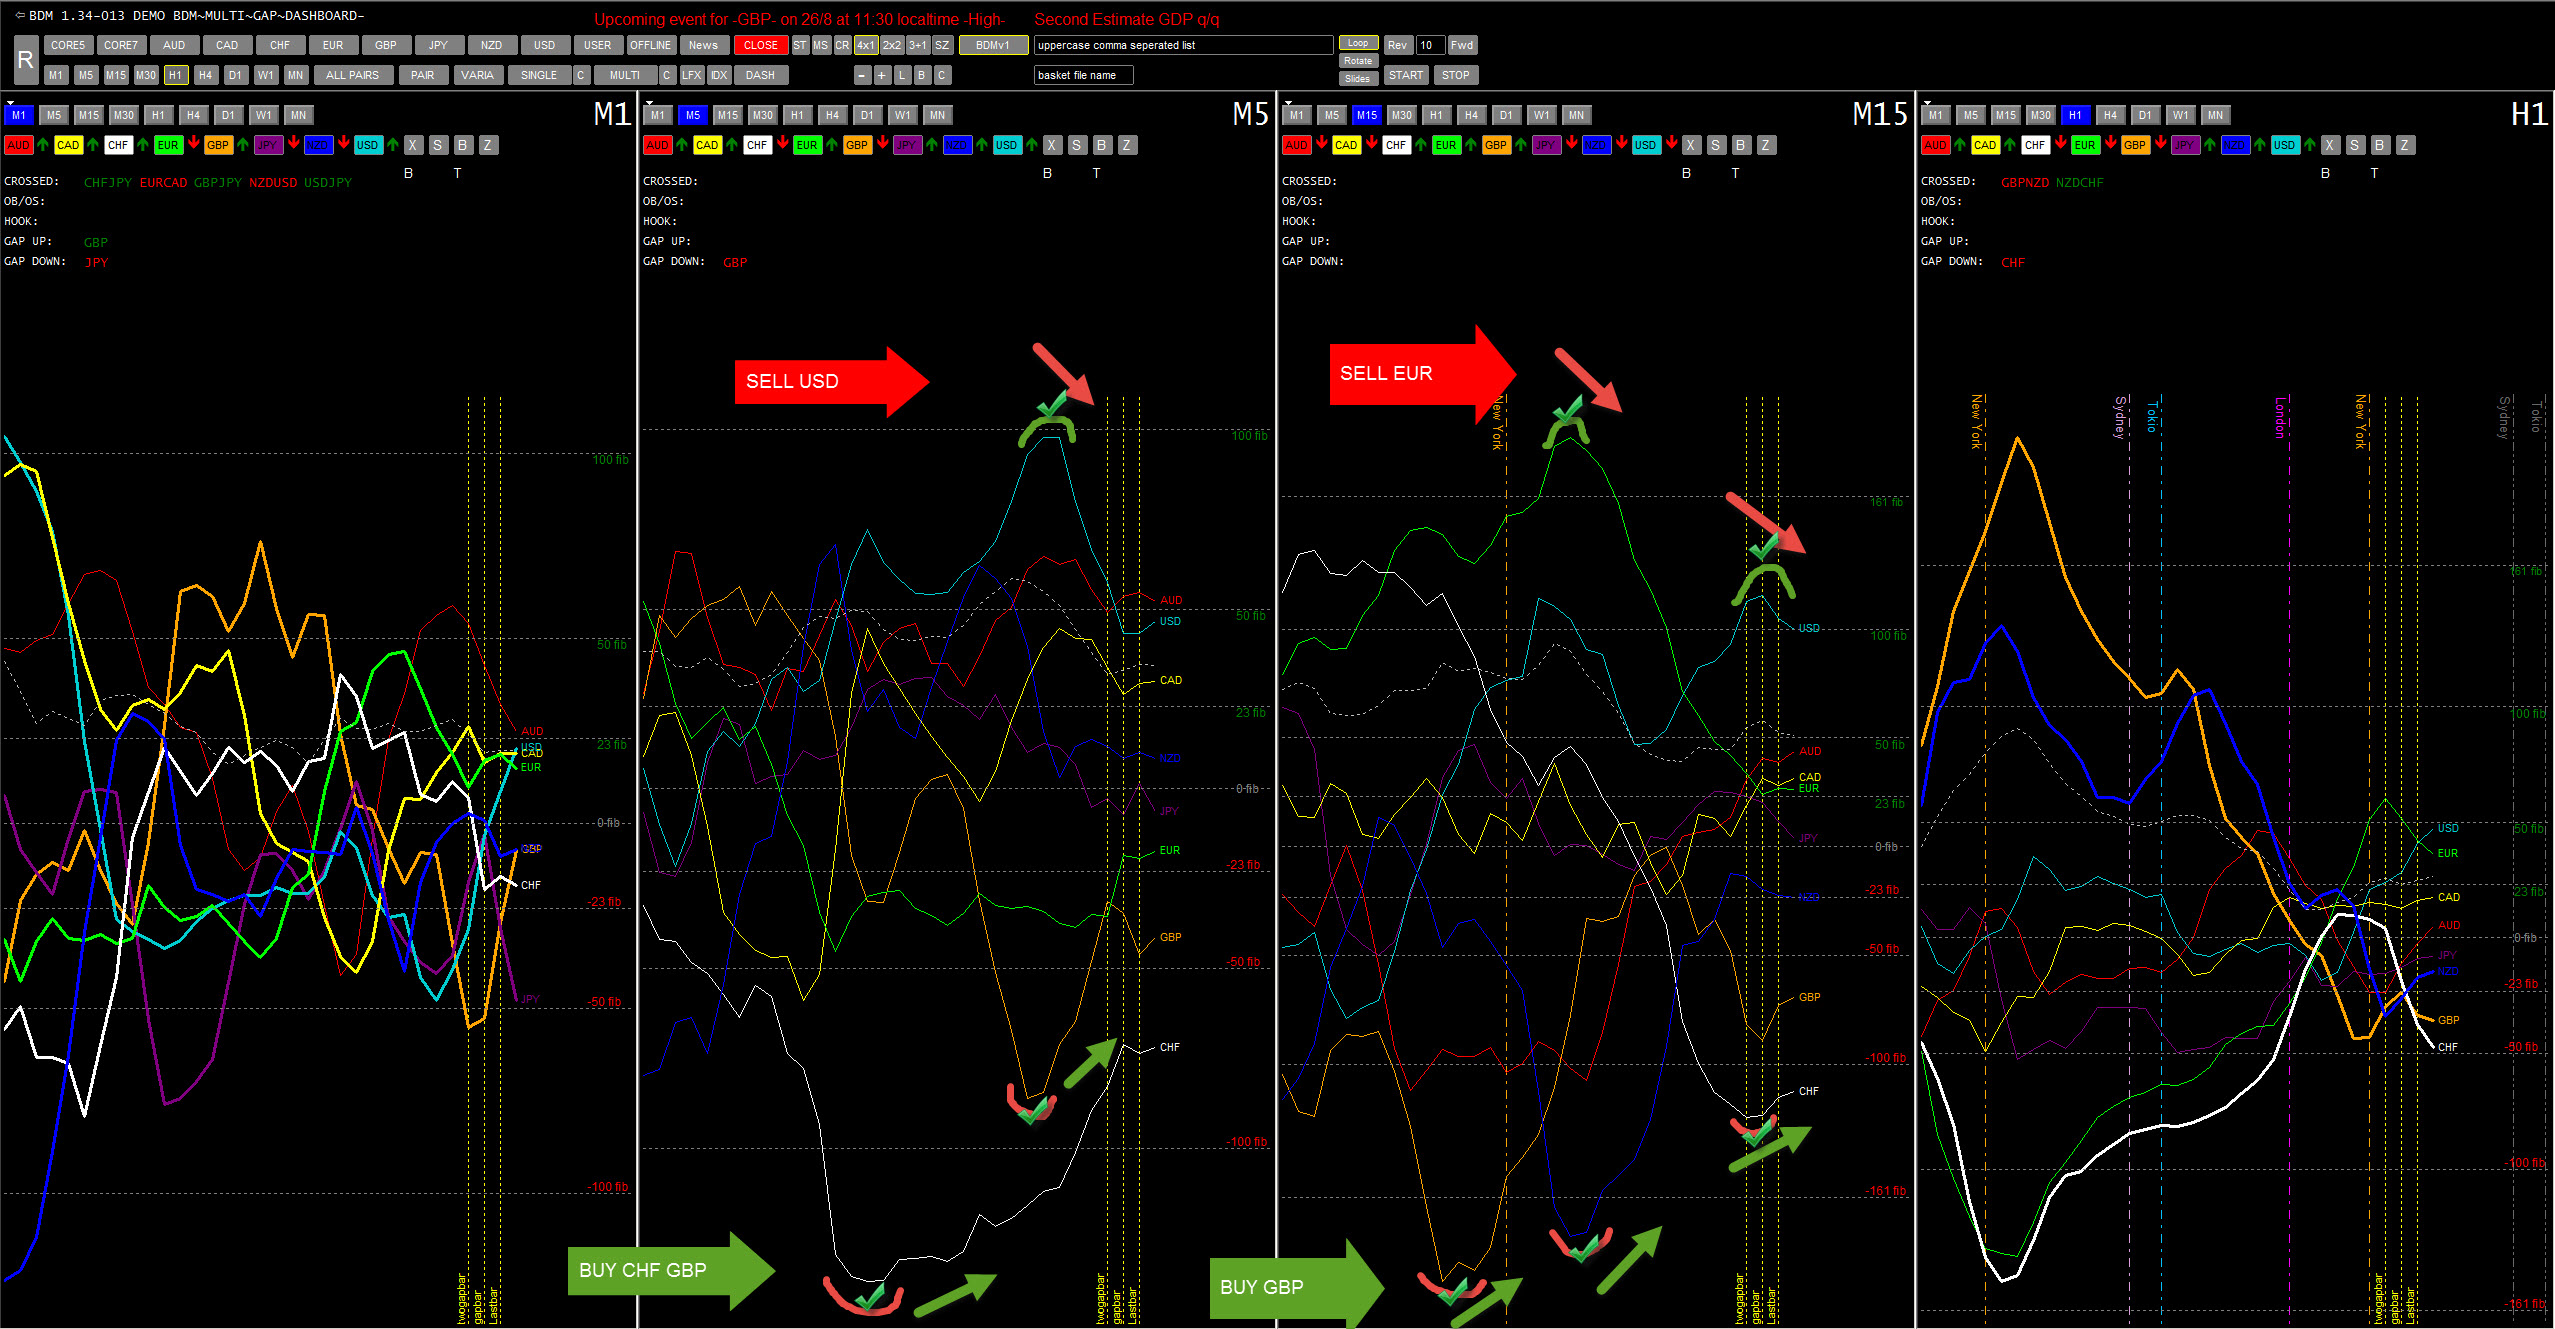
Task: Click the Z button in M5 panel
Action: [1127, 145]
